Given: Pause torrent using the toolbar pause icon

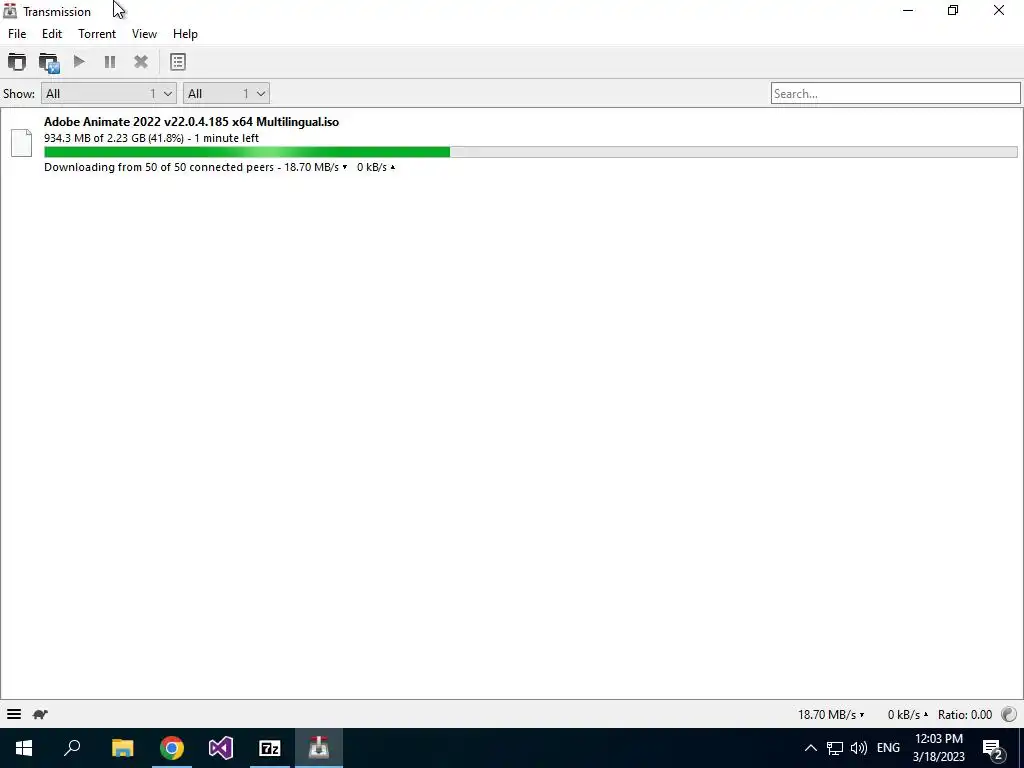Looking at the screenshot, I should tap(110, 62).
